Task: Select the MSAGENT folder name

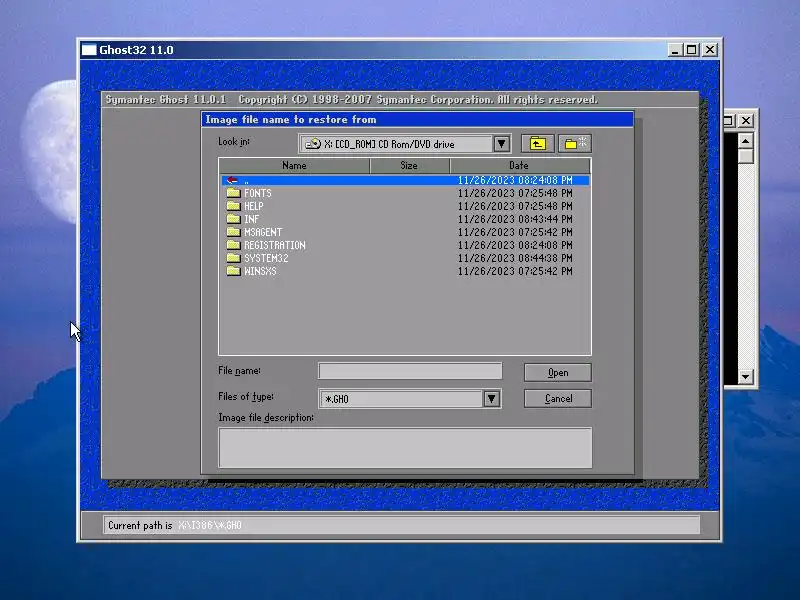Action: click(263, 232)
